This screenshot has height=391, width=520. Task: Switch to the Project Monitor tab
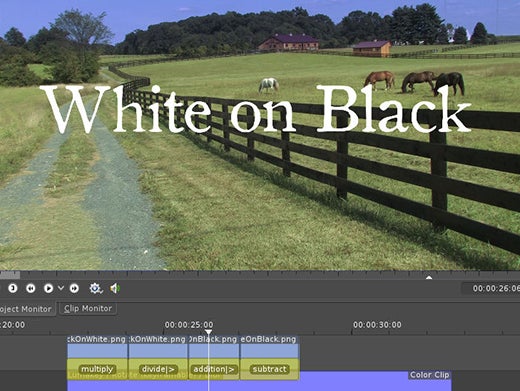pos(26,309)
